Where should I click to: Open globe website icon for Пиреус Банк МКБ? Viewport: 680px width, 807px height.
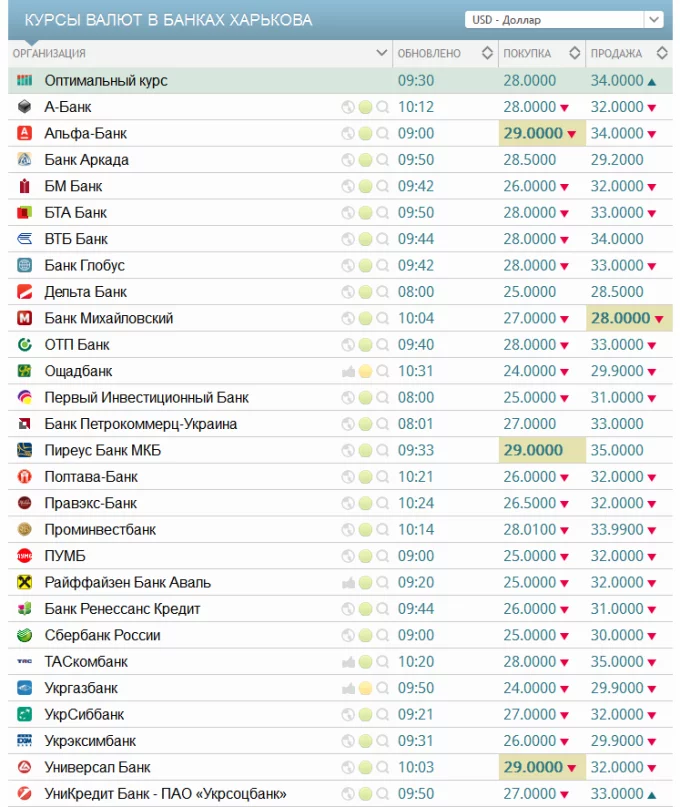348,450
